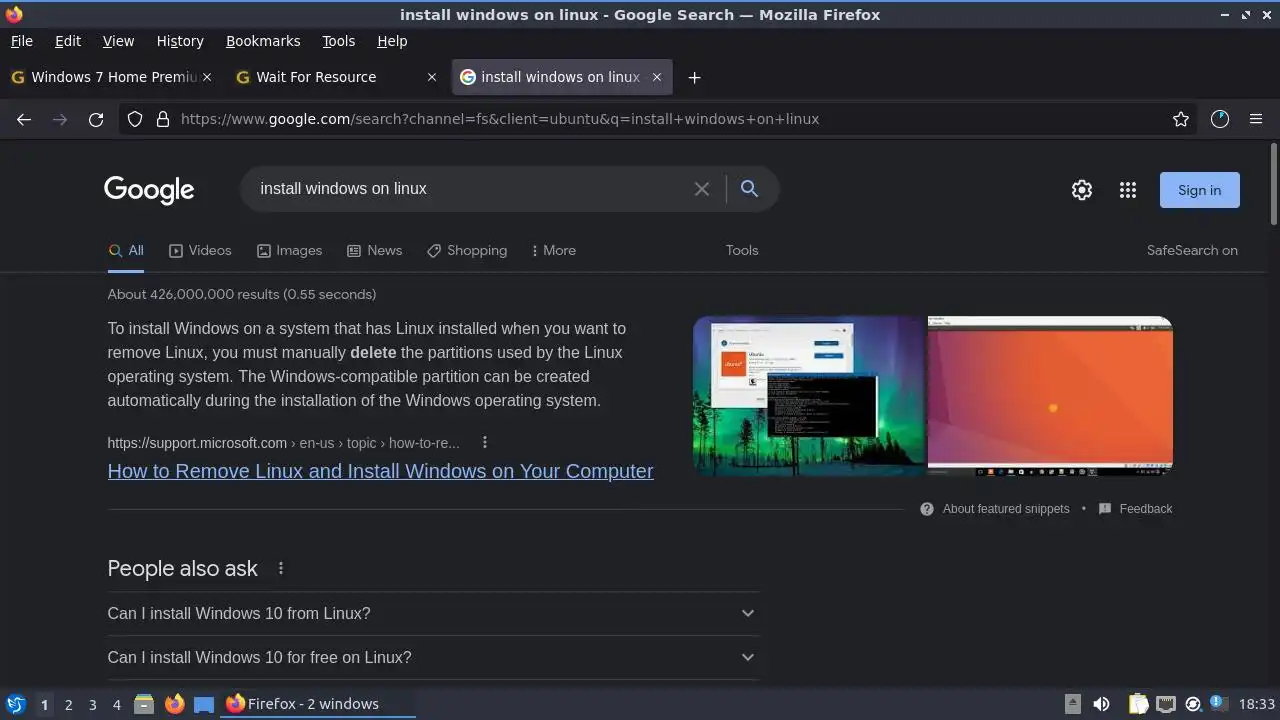Open the volume control in the tray
The image size is (1280, 720).
click(x=1101, y=704)
